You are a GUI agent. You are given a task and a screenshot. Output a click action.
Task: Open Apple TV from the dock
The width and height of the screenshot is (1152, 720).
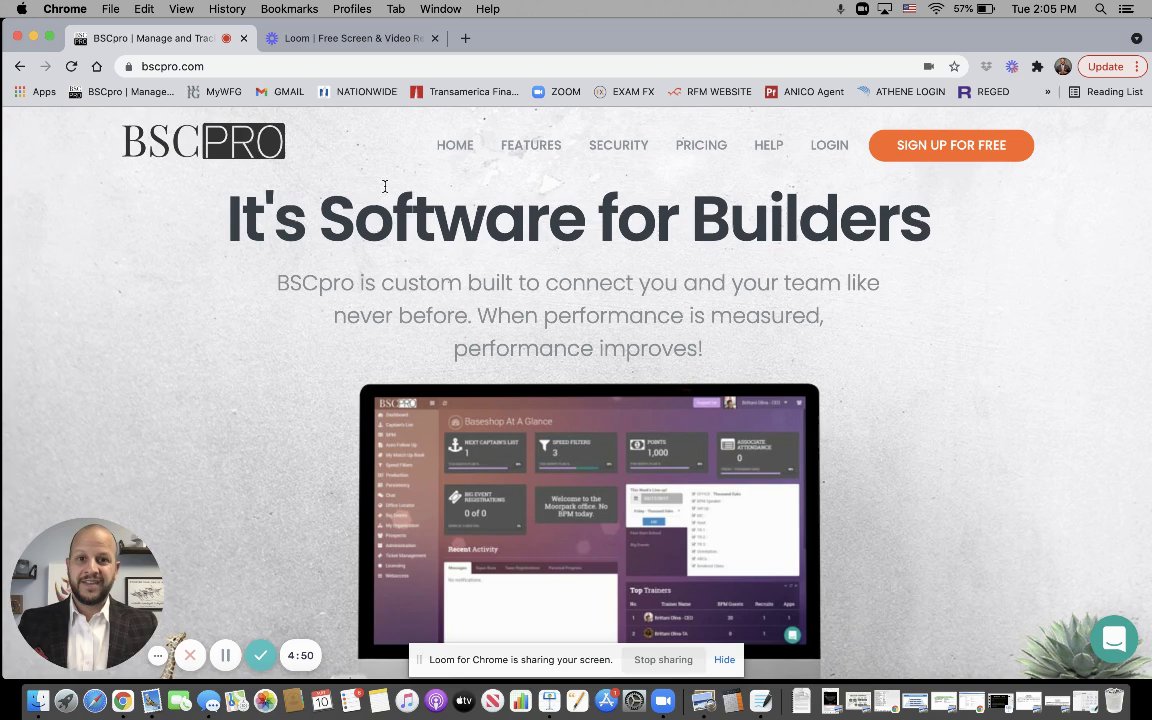click(464, 700)
